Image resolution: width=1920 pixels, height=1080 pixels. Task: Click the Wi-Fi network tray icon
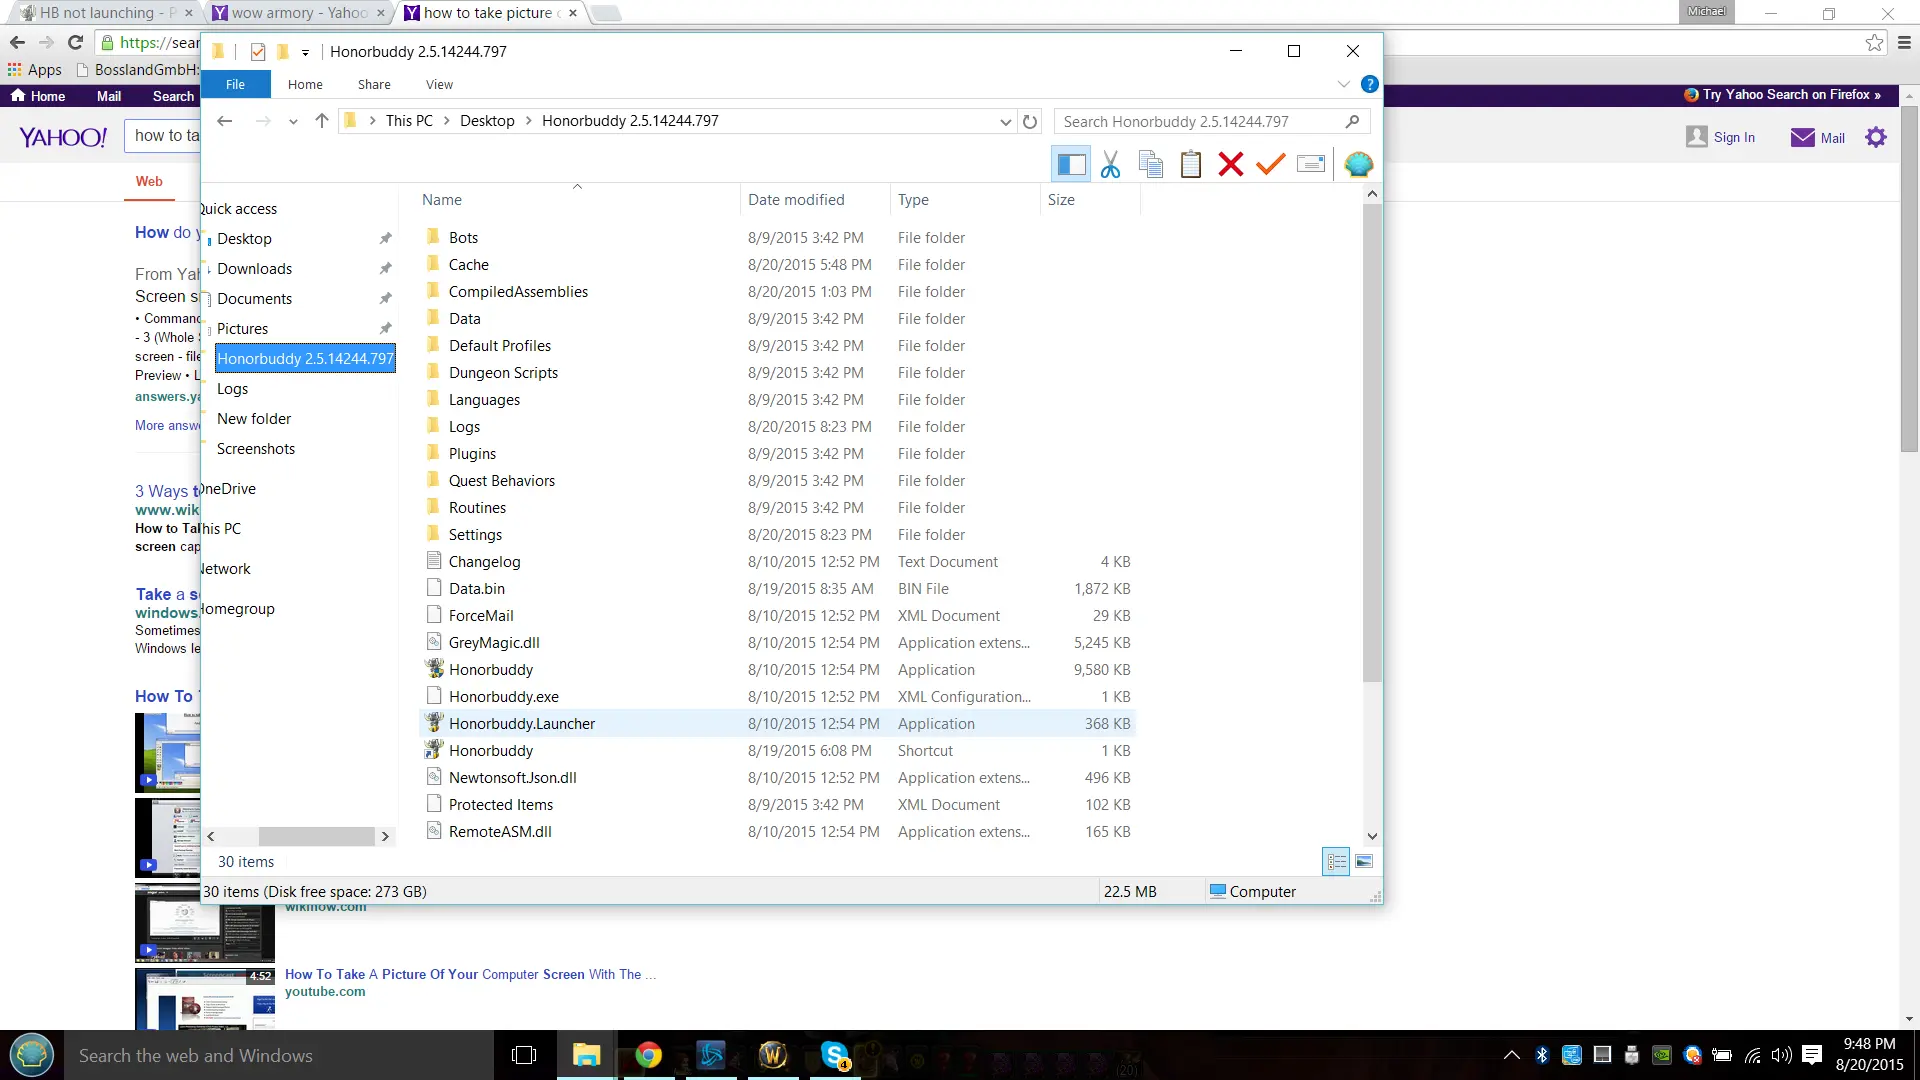pos(1753,1055)
